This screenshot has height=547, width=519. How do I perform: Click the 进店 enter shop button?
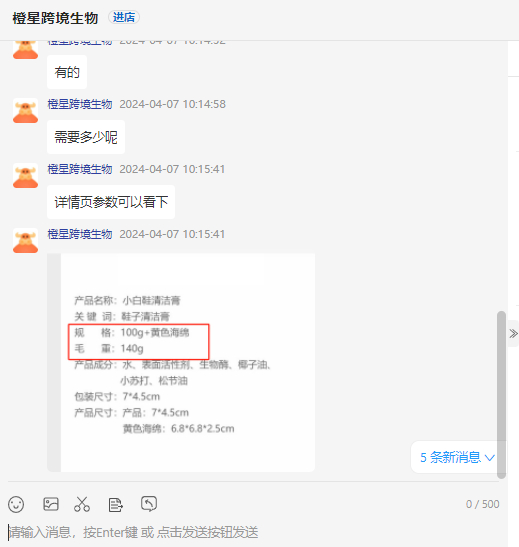[124, 17]
